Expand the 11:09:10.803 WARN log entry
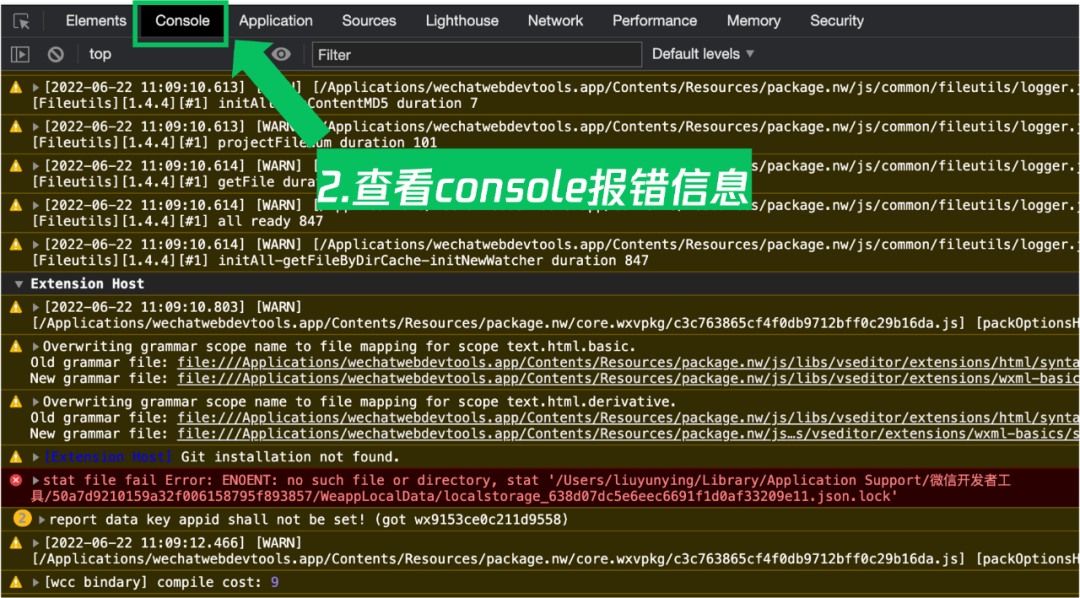1080x598 pixels. click(37, 307)
